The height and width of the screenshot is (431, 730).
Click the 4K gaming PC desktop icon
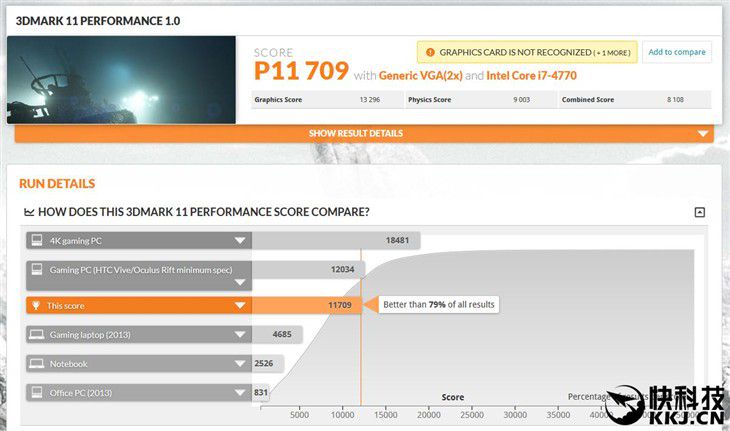(37, 240)
